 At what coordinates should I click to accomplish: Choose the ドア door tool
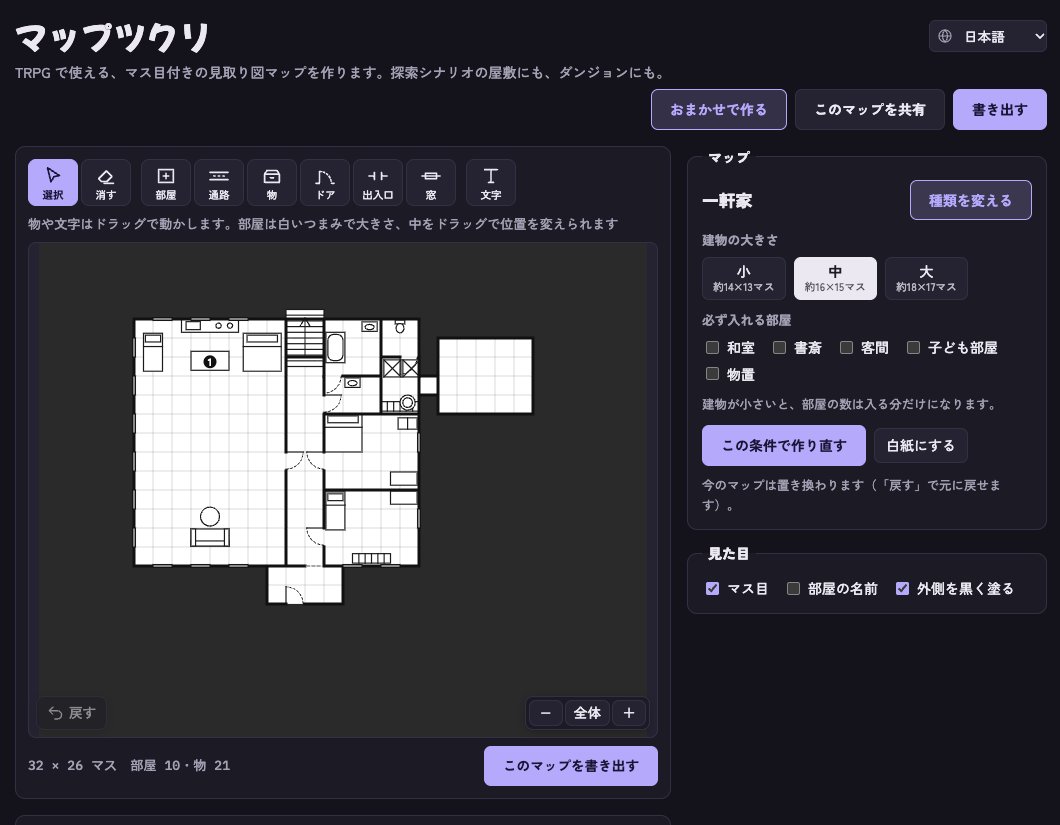click(x=324, y=183)
